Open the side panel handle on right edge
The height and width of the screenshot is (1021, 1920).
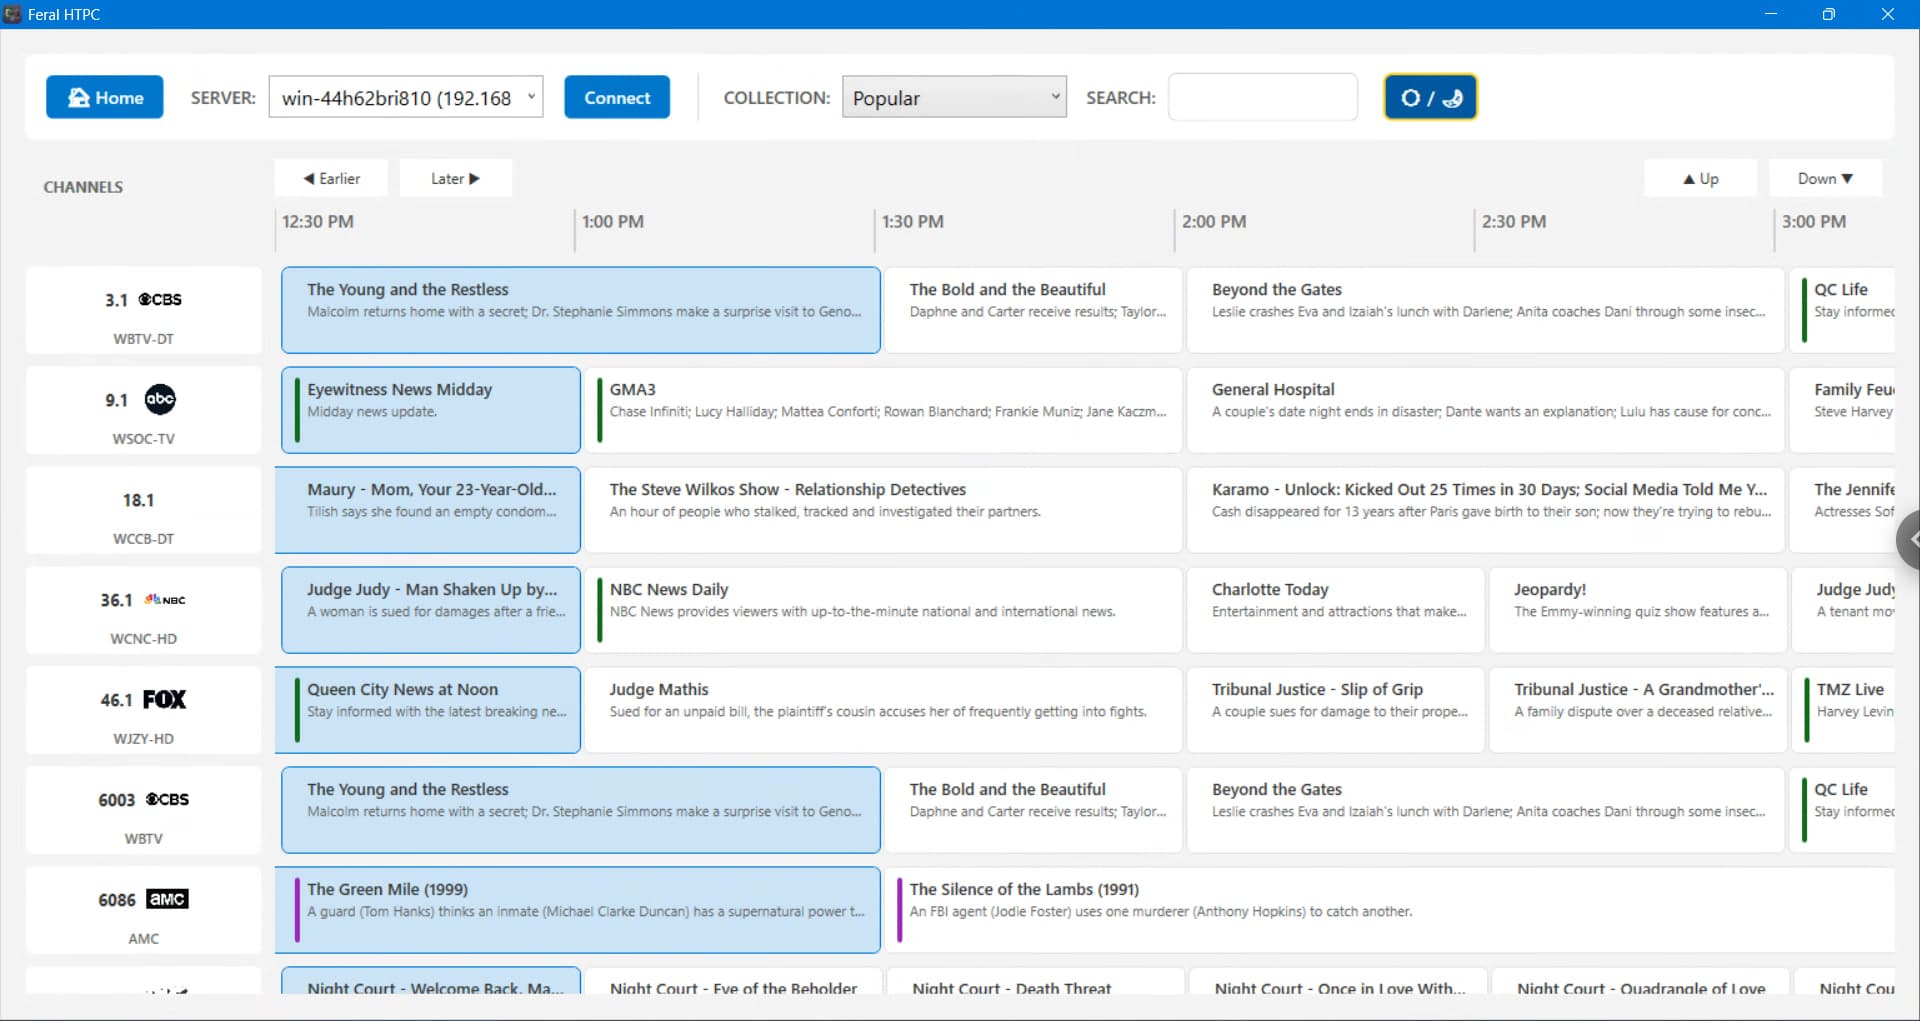(x=1910, y=539)
